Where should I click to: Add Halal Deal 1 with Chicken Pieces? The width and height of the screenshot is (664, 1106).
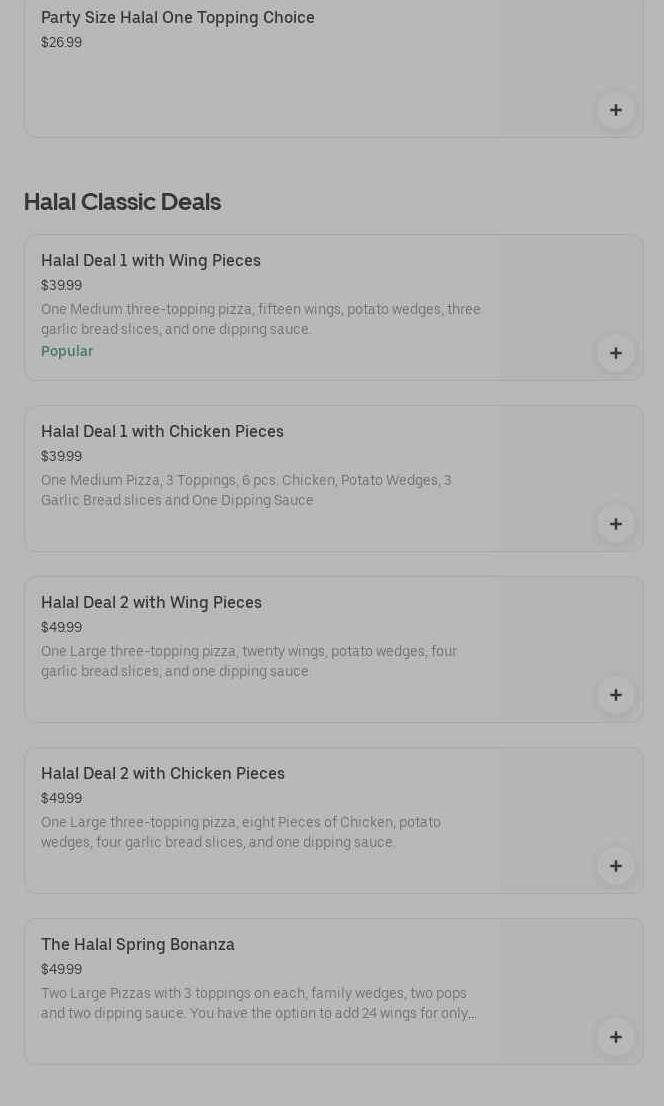[615, 524]
